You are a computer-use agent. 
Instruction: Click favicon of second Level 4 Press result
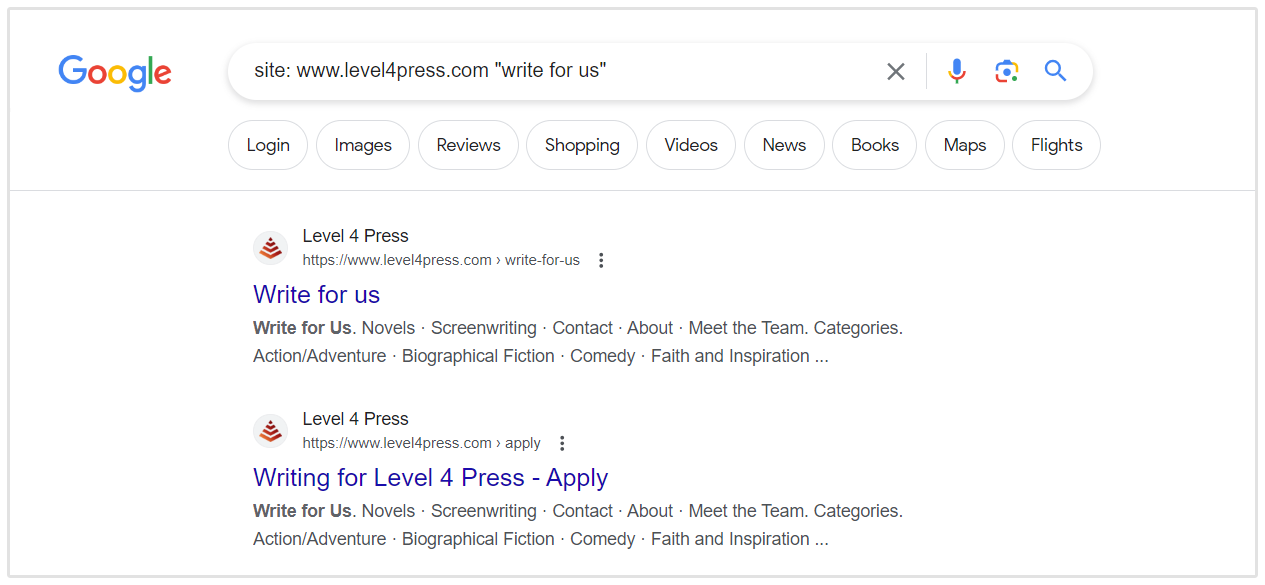(x=270, y=431)
